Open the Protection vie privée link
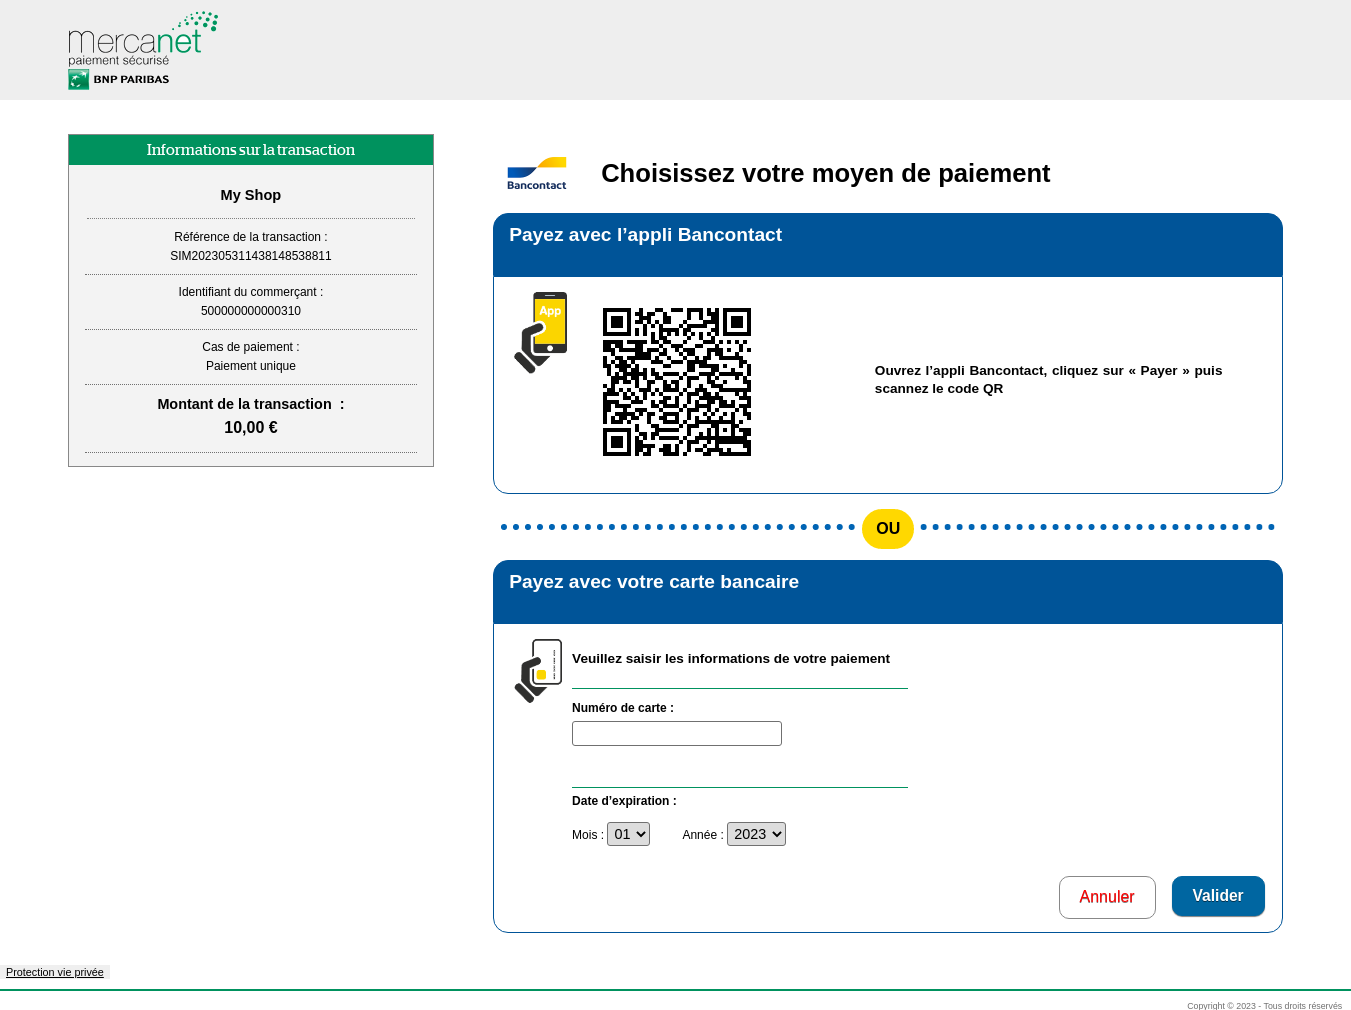The height and width of the screenshot is (1010, 1351). pos(55,972)
